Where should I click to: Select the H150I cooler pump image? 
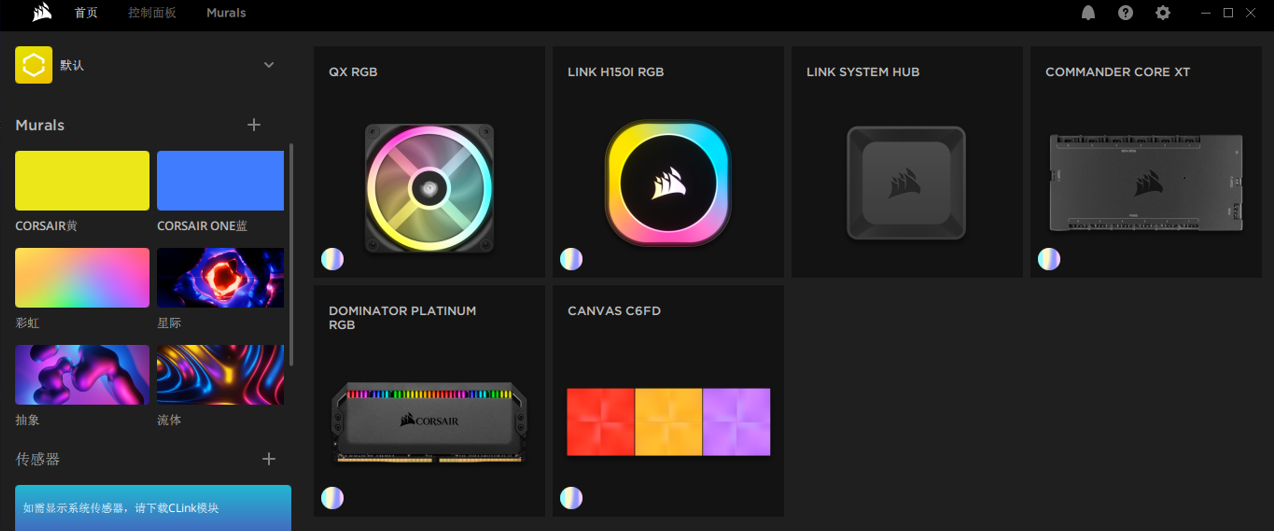click(668, 182)
